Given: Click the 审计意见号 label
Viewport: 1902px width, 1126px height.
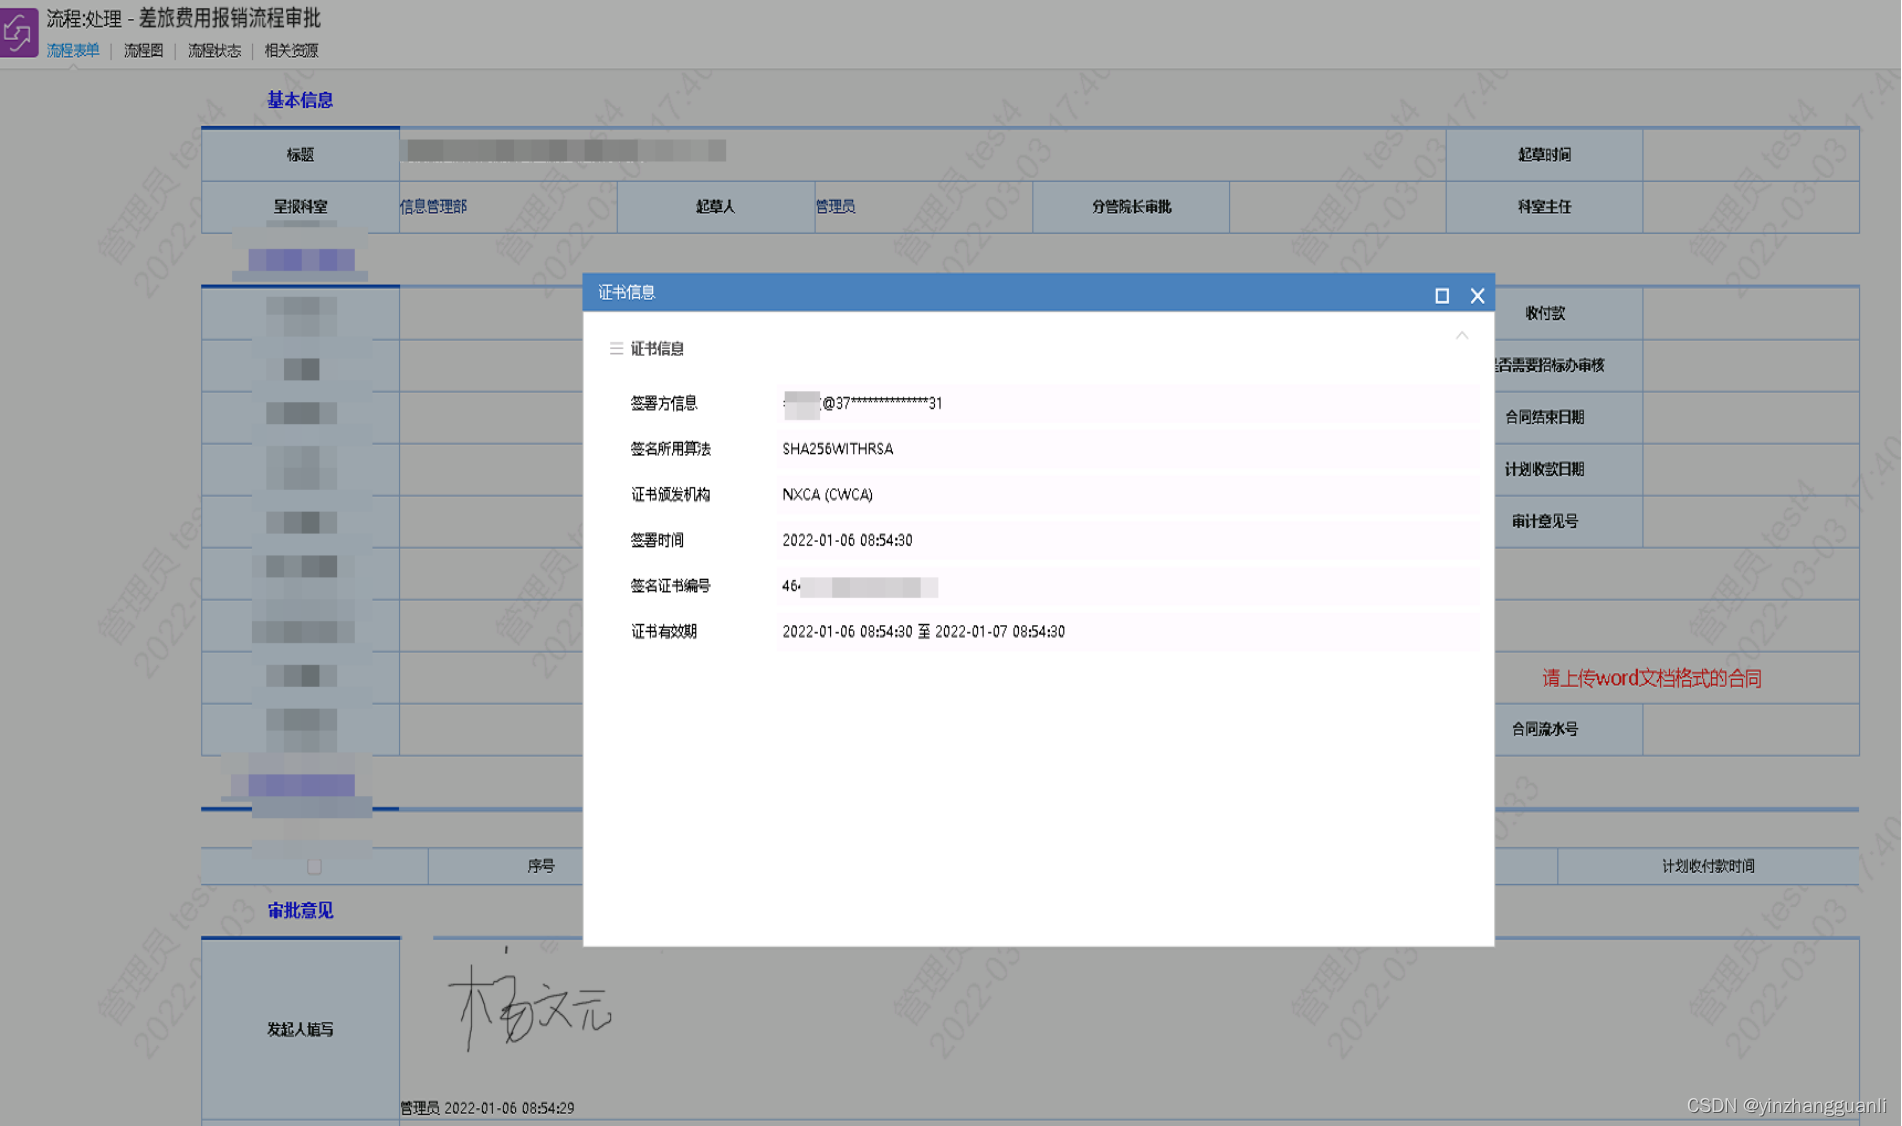Looking at the screenshot, I should pos(1544,521).
